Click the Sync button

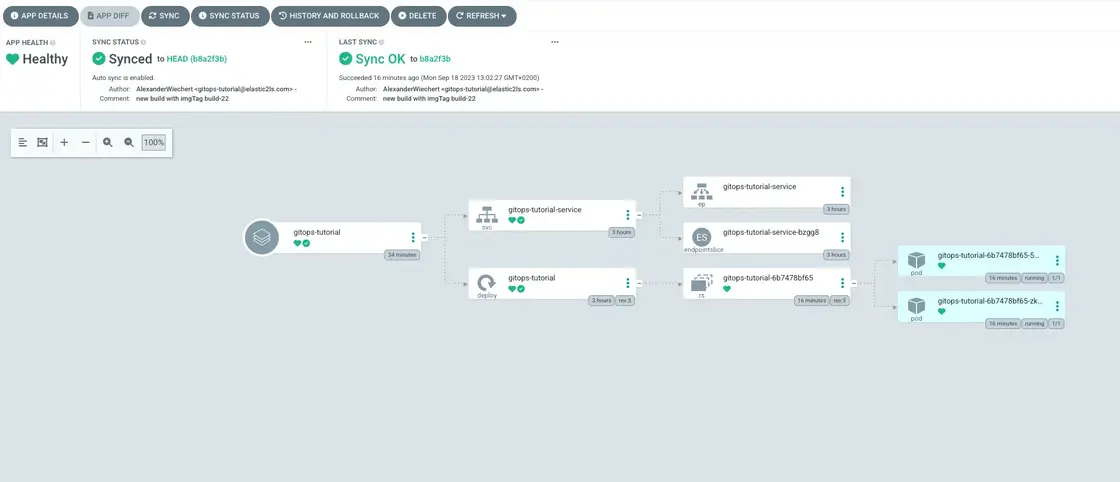tap(163, 16)
